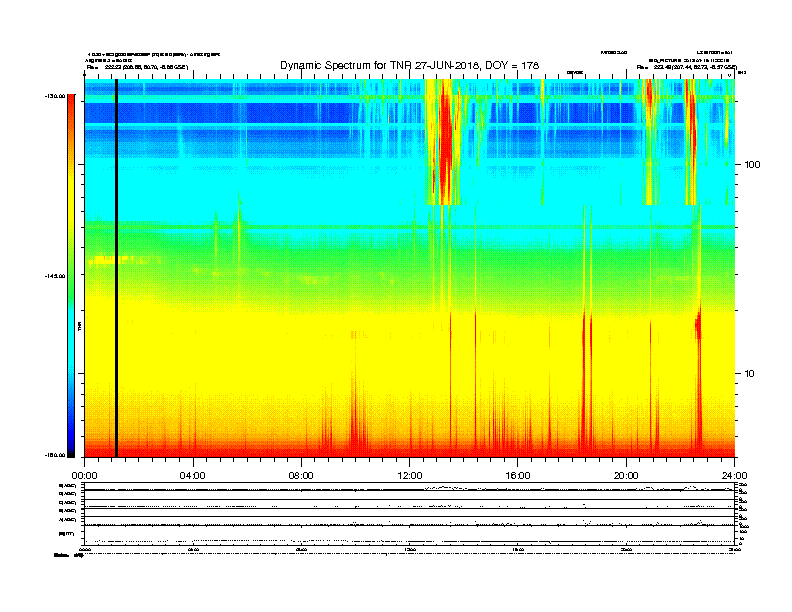This screenshot has width=792, height=612.
Task: Click the 12:00 time axis label
Action: 410,476
